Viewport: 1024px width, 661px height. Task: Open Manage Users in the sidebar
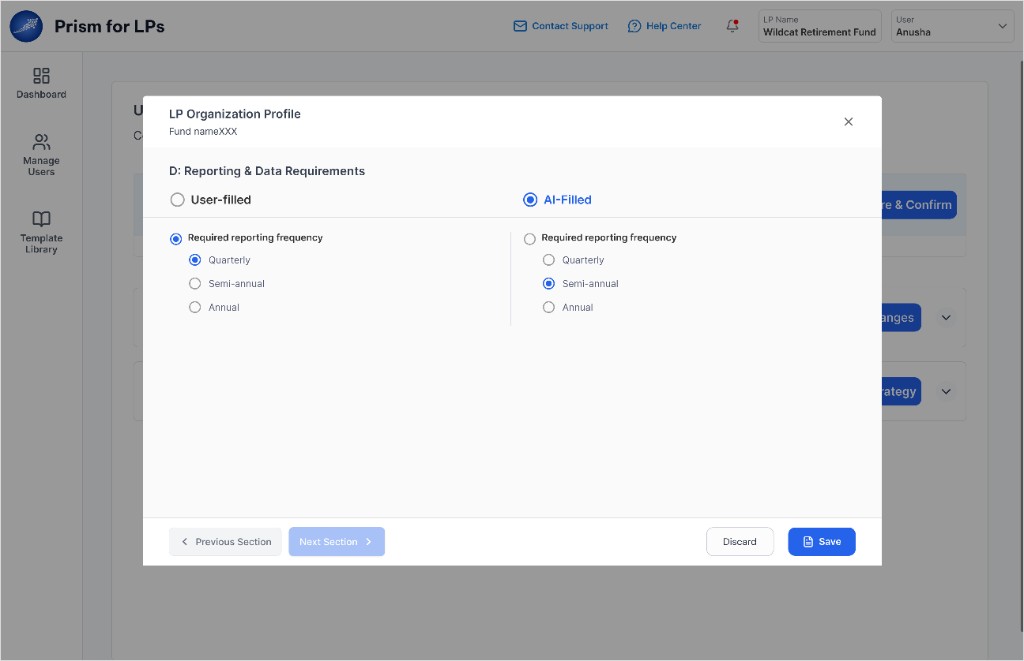click(x=41, y=155)
